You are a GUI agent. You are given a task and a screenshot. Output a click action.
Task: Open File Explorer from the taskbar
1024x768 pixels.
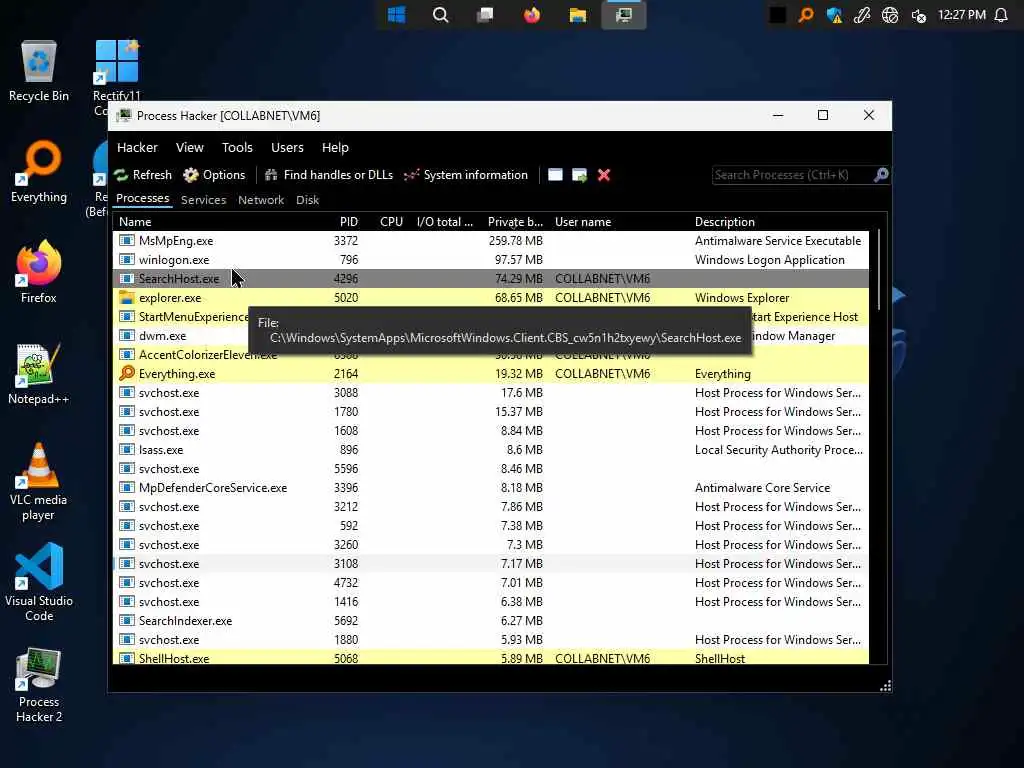577,15
